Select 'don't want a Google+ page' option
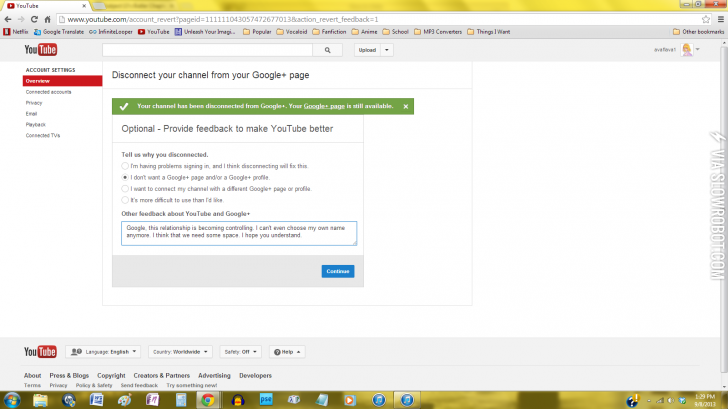728x409 pixels. coord(125,177)
